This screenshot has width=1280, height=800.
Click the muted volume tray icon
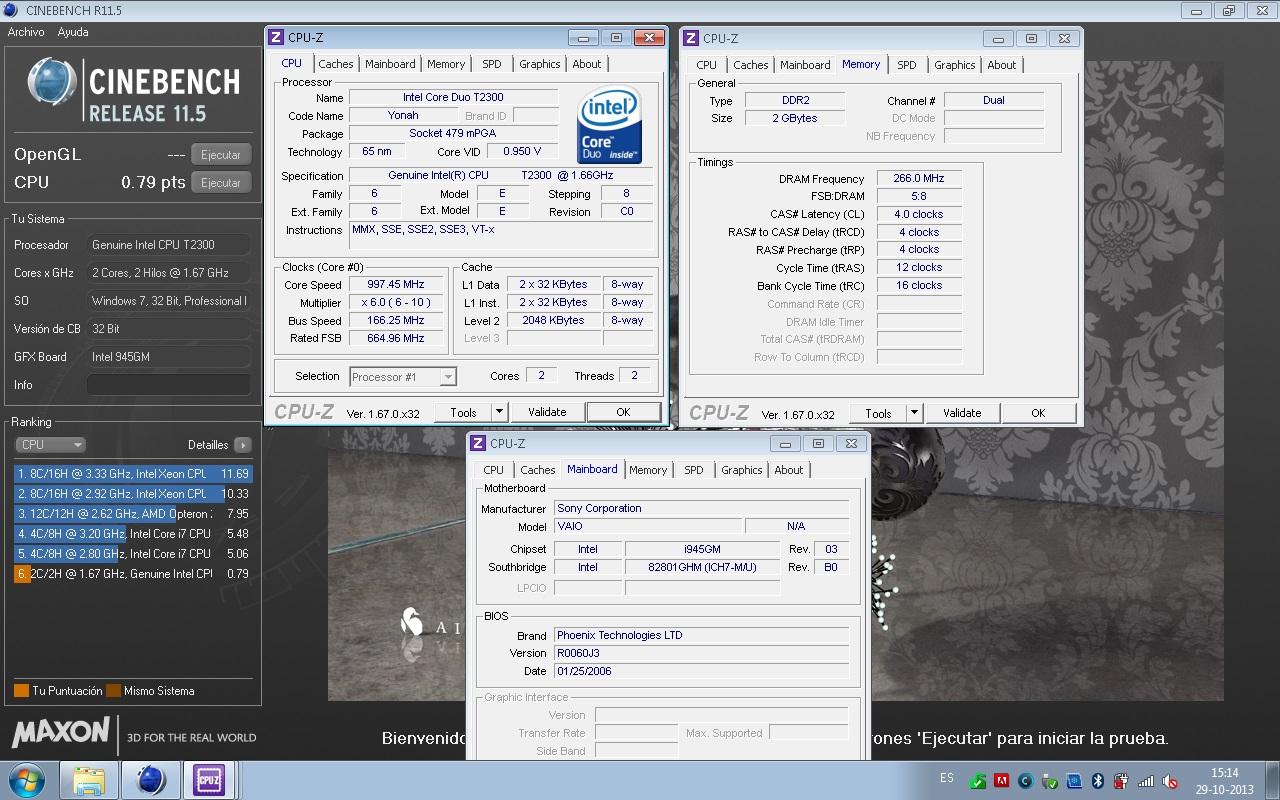coord(1170,781)
